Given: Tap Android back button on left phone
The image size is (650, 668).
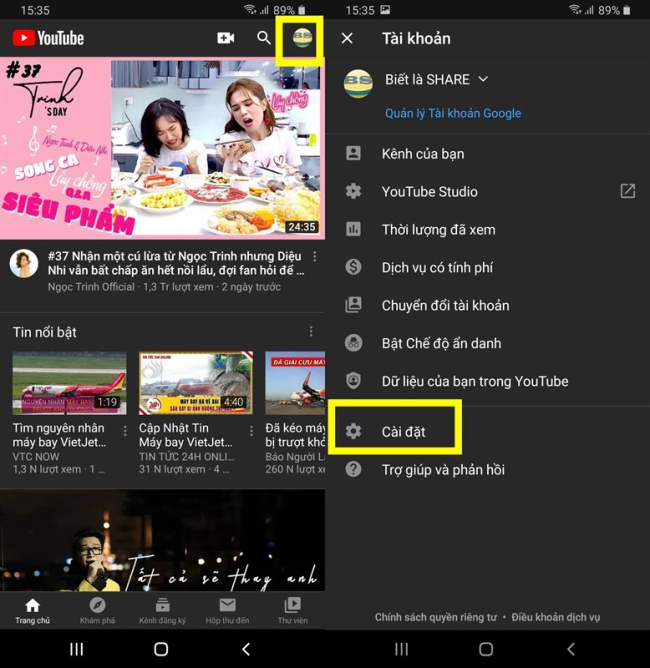Looking at the screenshot, I should coord(246,649).
